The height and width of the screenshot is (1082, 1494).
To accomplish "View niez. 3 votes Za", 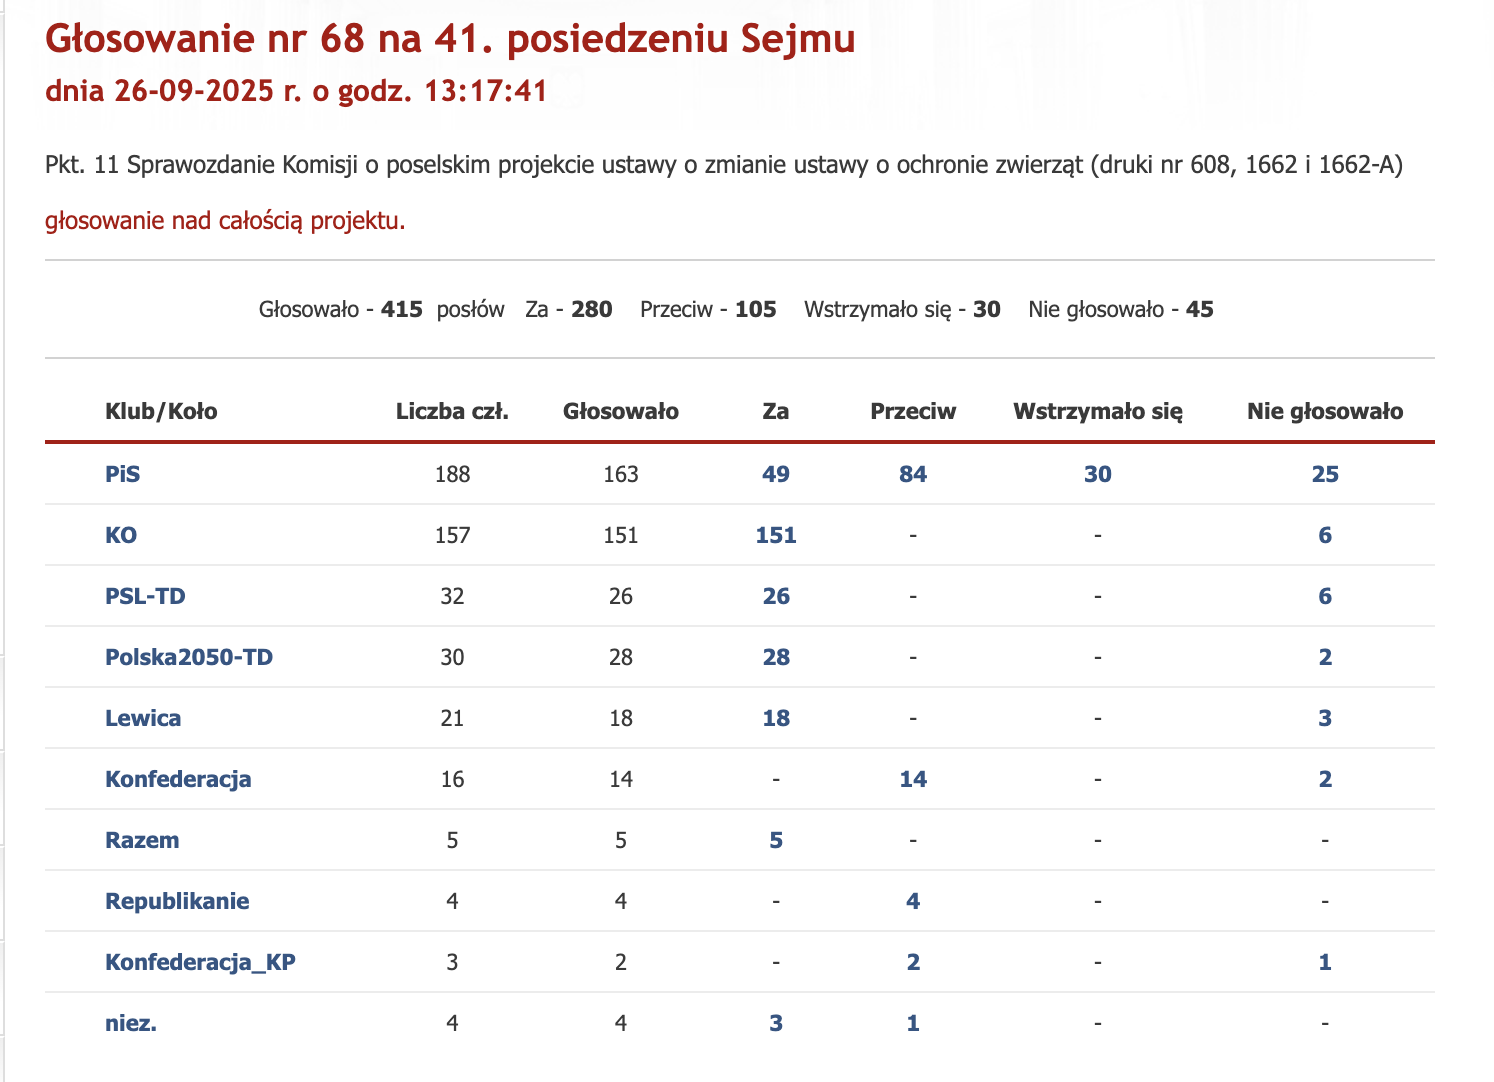I will point(776,1023).
